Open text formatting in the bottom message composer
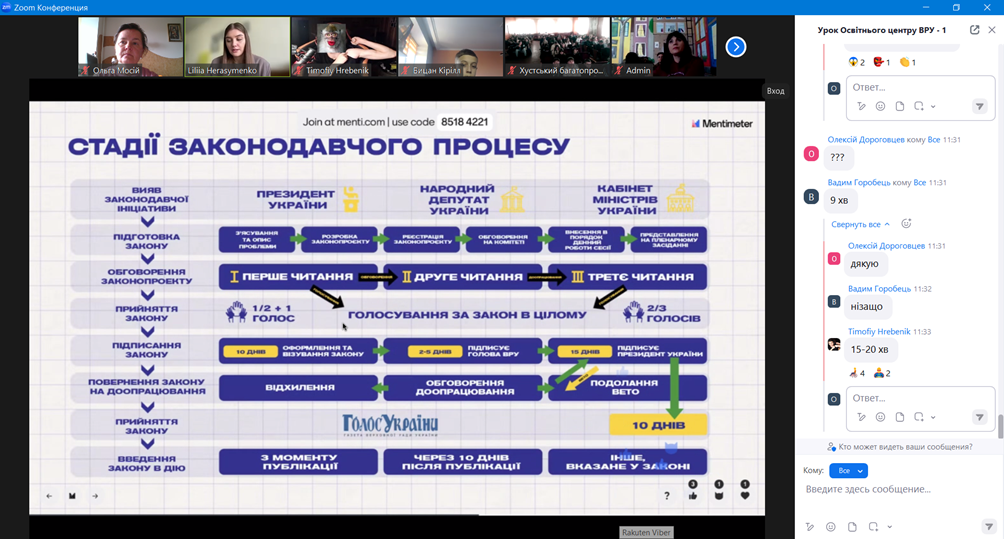The width and height of the screenshot is (1004, 539). tap(810, 527)
